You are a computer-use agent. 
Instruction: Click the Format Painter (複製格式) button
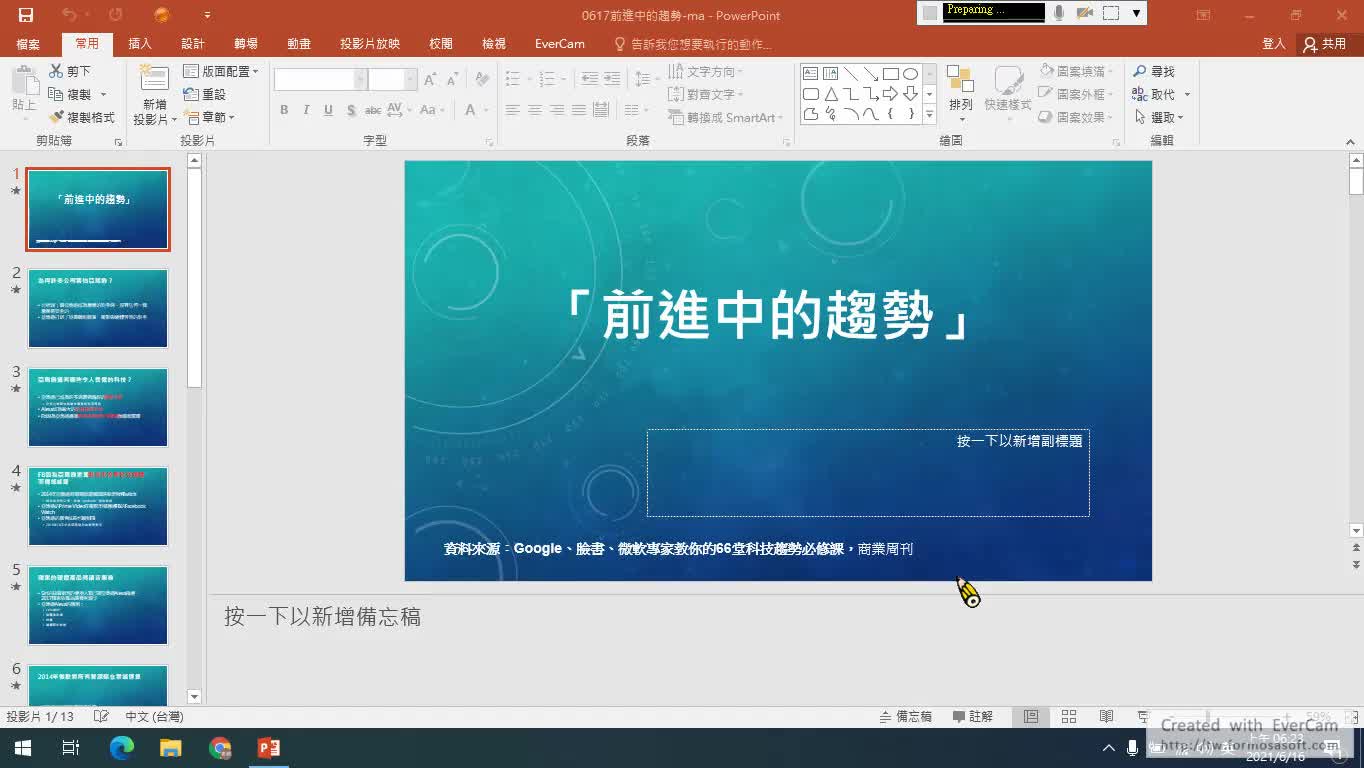tap(81, 117)
